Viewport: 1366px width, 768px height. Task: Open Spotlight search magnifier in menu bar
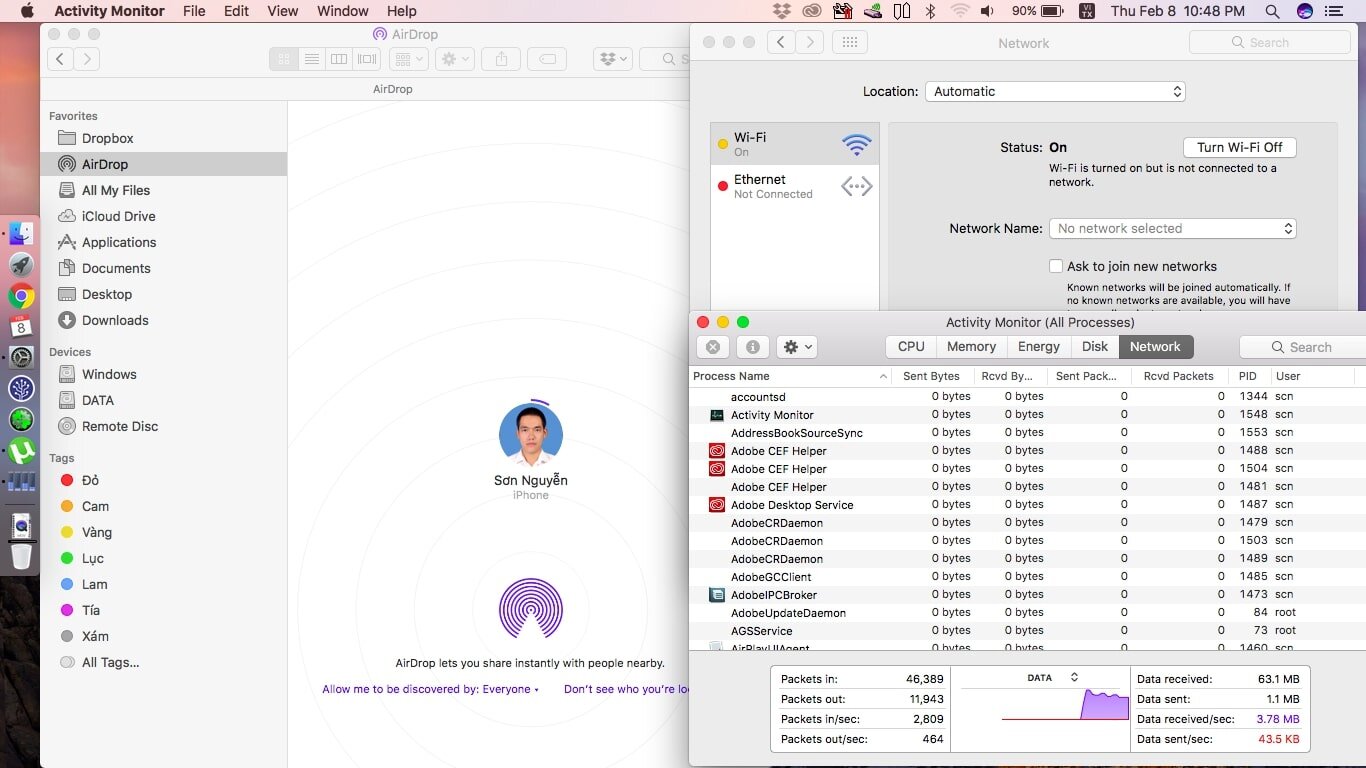[x=1272, y=11]
